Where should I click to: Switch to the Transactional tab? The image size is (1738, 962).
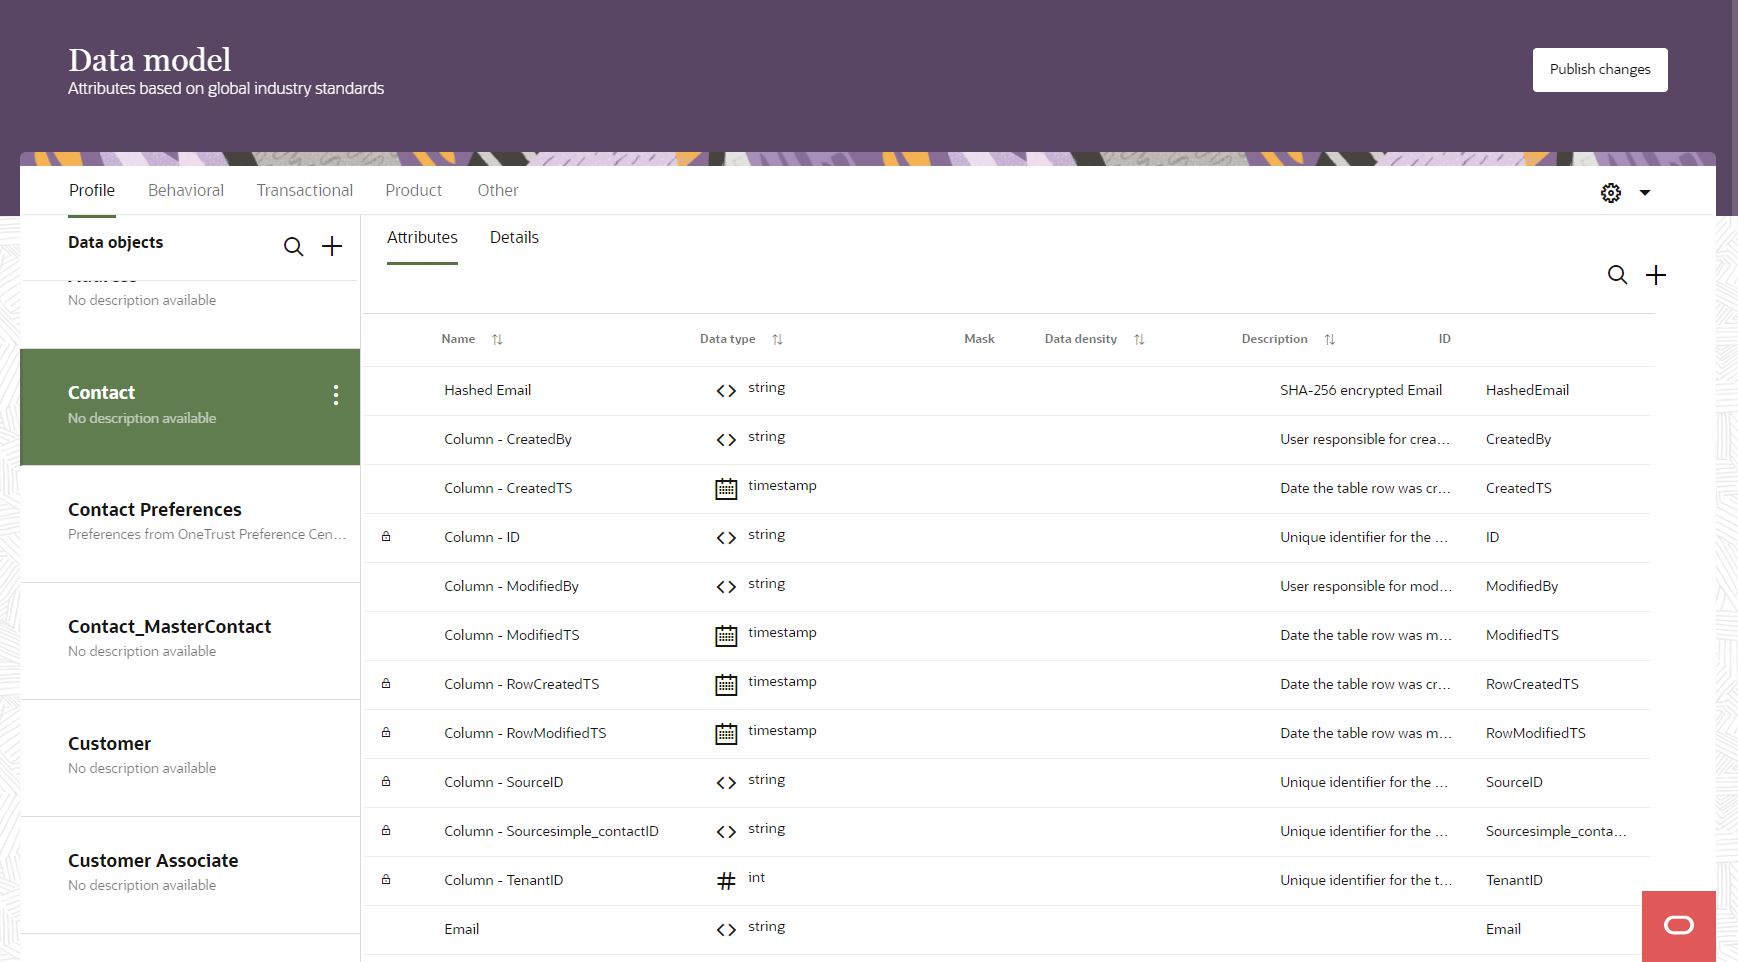304,190
